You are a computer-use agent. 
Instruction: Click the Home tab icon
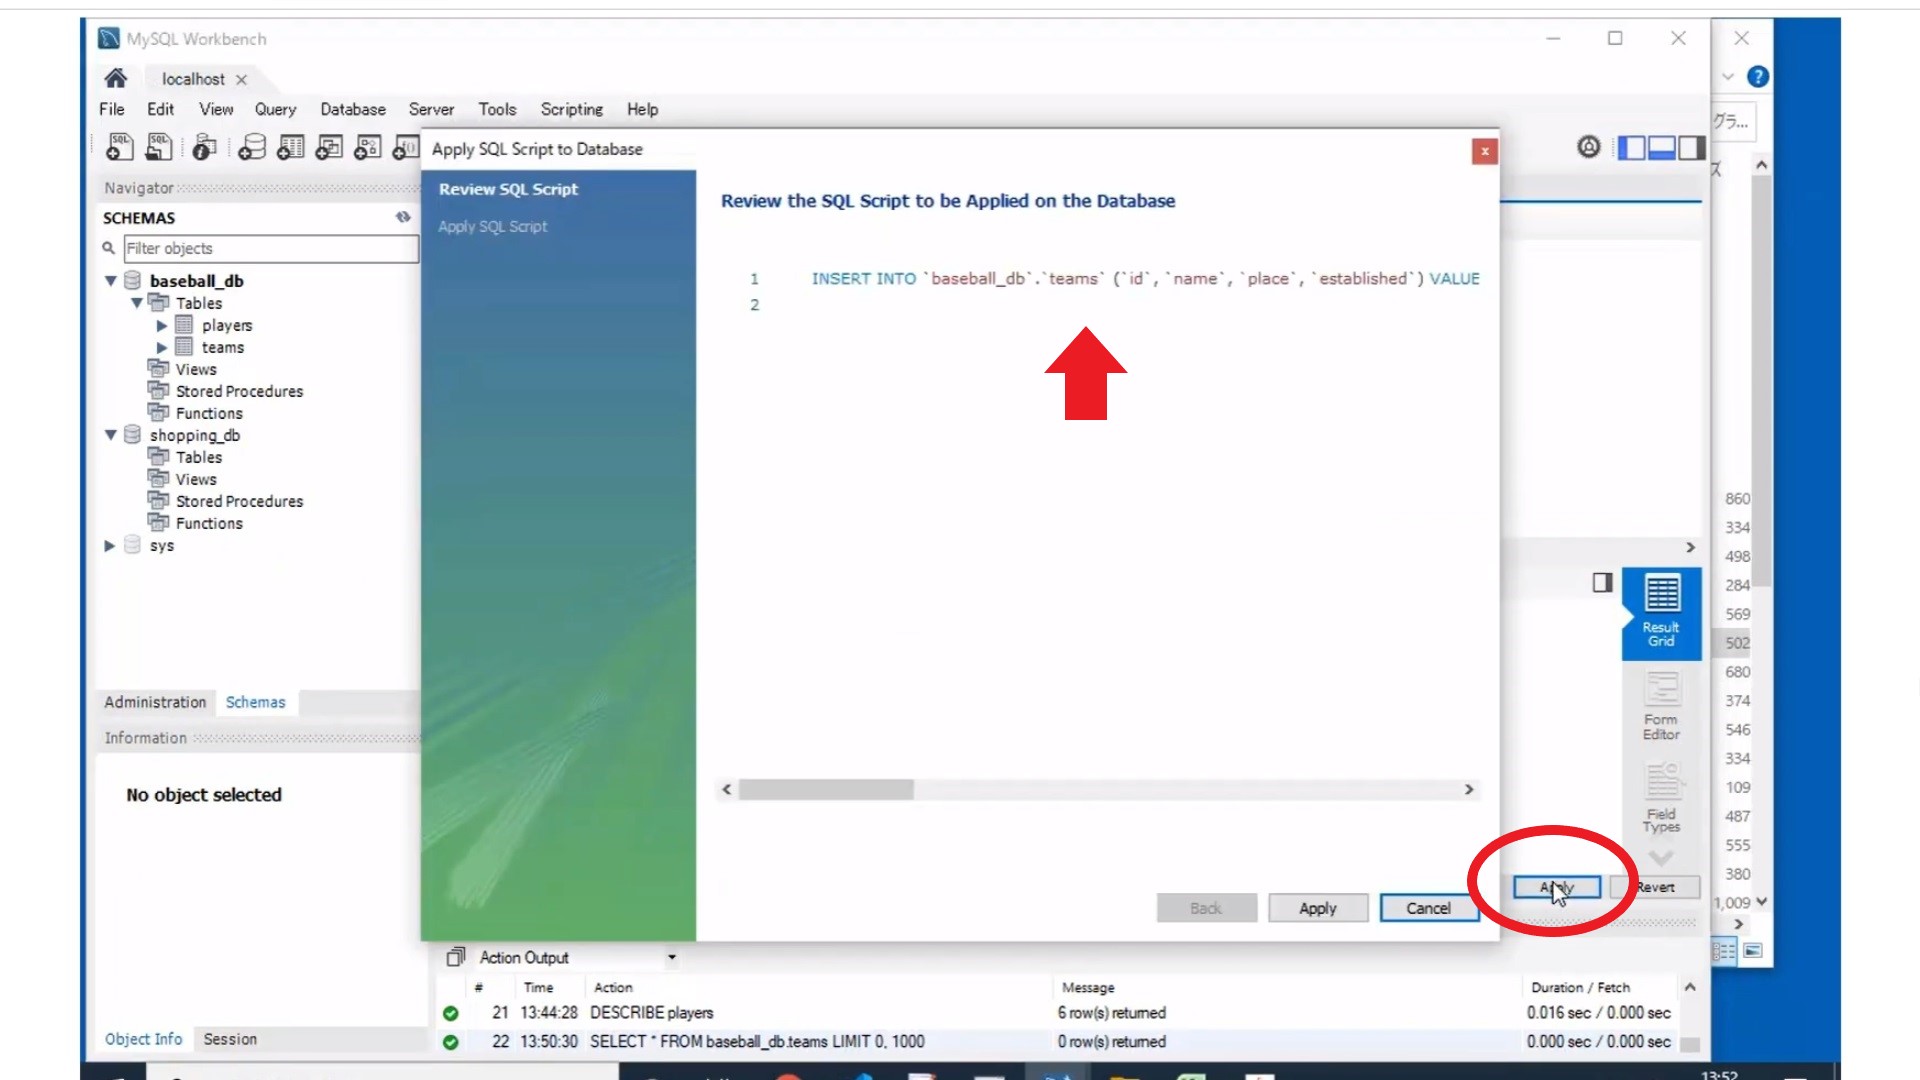click(115, 77)
